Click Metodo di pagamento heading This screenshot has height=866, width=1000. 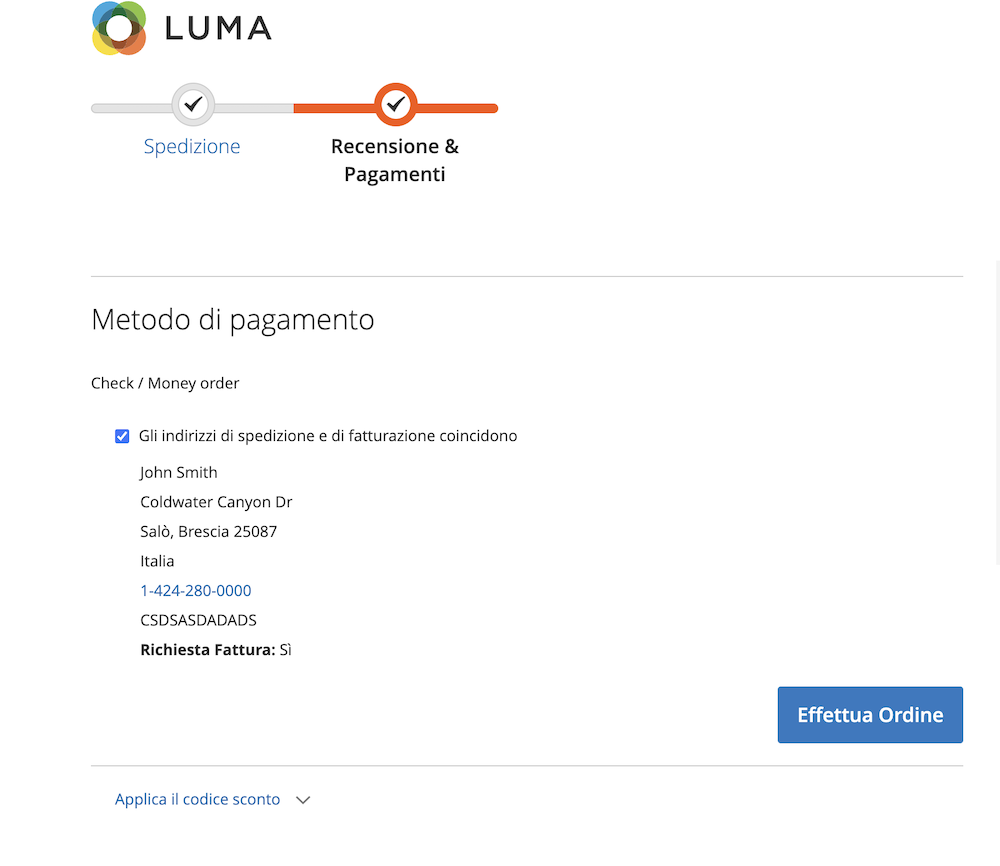click(x=233, y=319)
